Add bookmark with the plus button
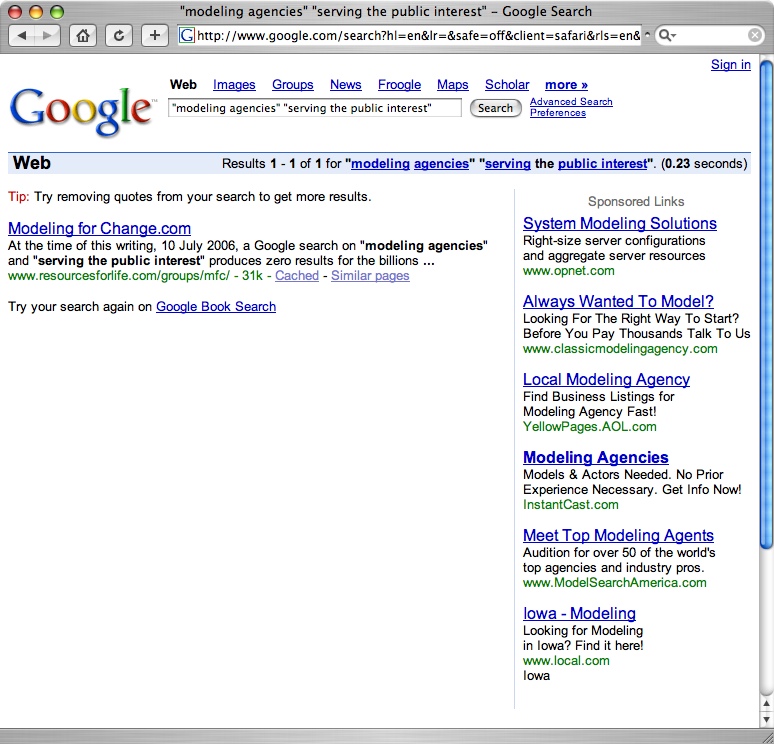 tap(154, 36)
